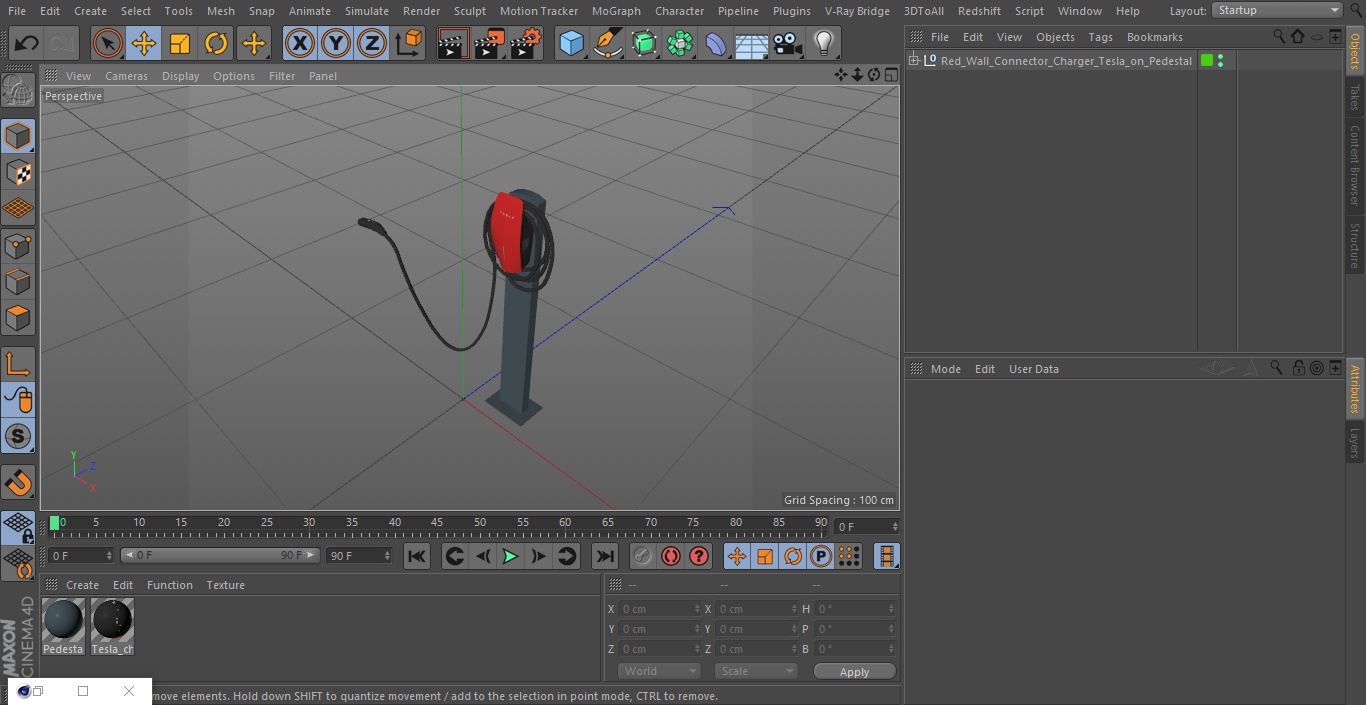The width and height of the screenshot is (1366, 705).
Task: Click the Undo arrow icon
Action: (x=27, y=43)
